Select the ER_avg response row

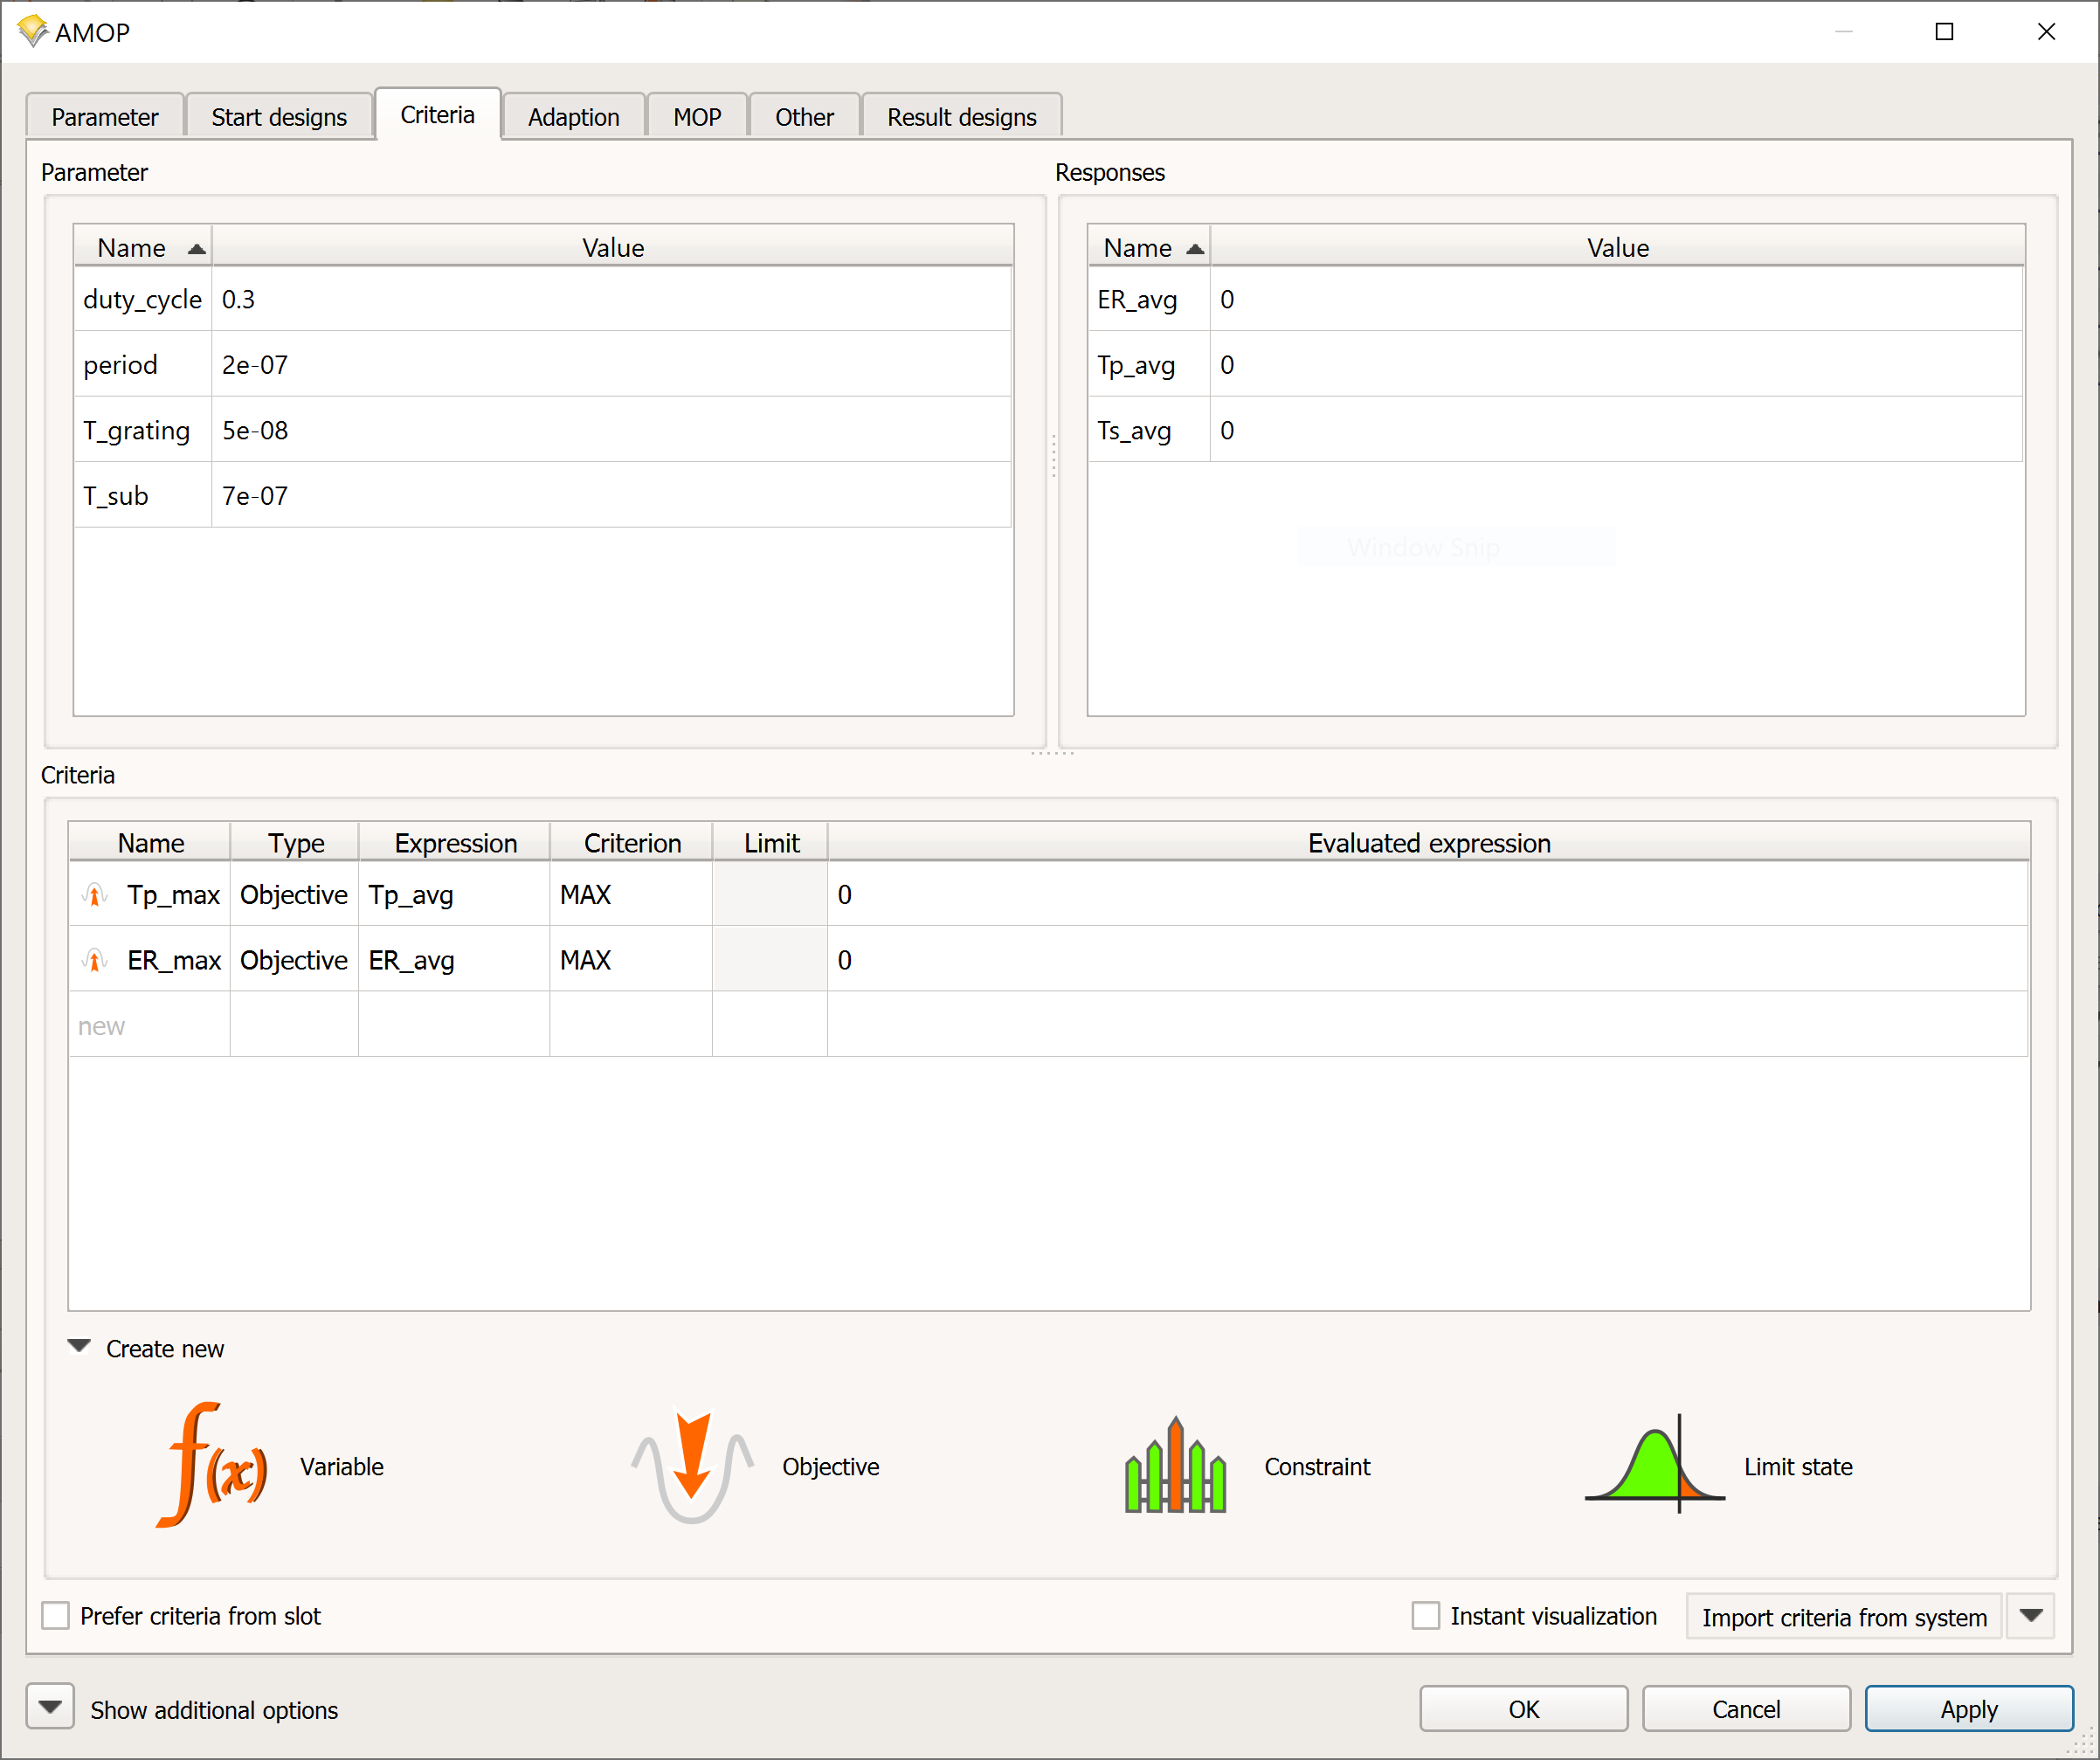[x=1556, y=299]
